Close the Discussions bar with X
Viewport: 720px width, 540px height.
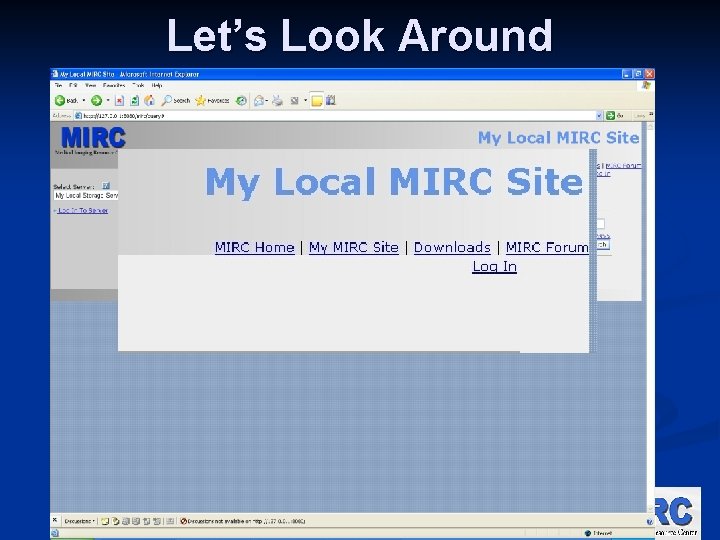(x=55, y=520)
